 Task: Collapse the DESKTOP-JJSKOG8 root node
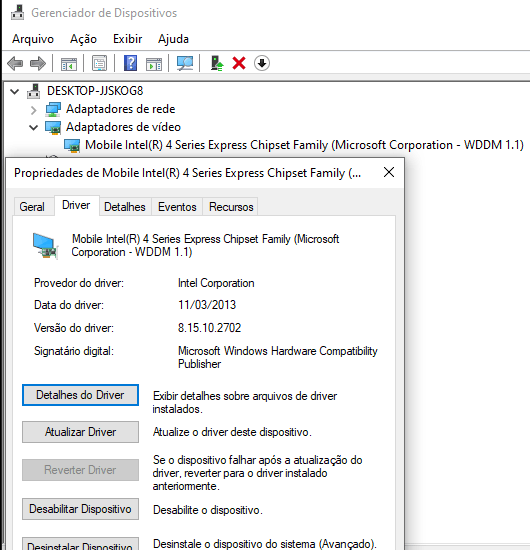click(14, 92)
